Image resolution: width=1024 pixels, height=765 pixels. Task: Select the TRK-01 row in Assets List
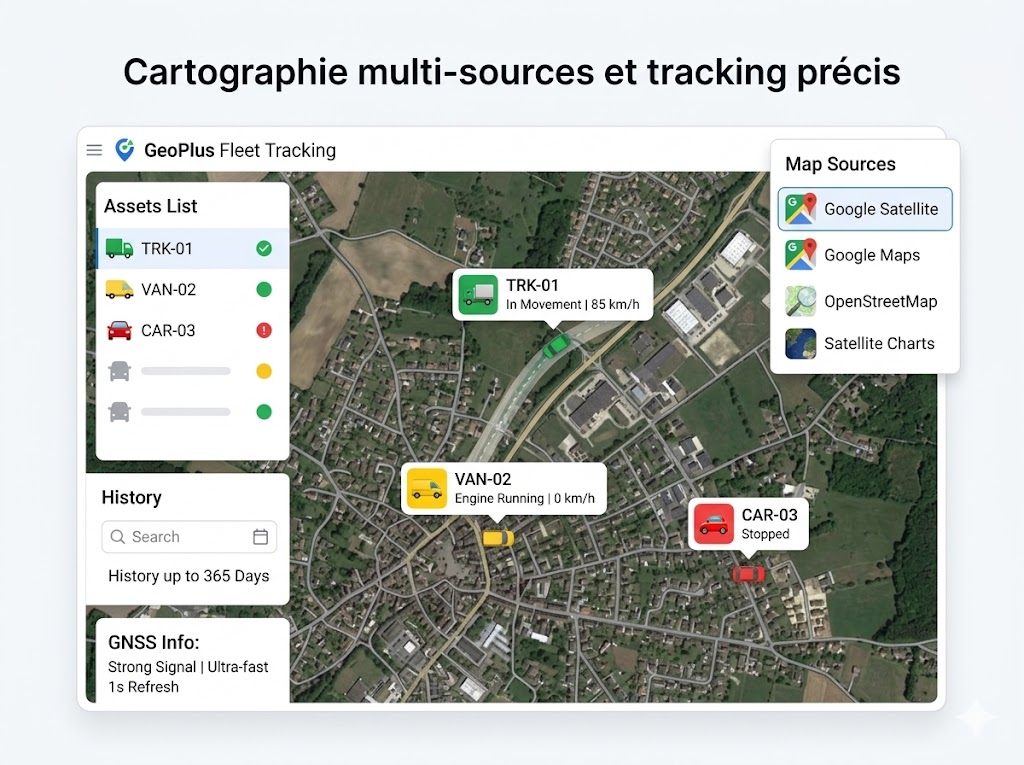point(193,248)
